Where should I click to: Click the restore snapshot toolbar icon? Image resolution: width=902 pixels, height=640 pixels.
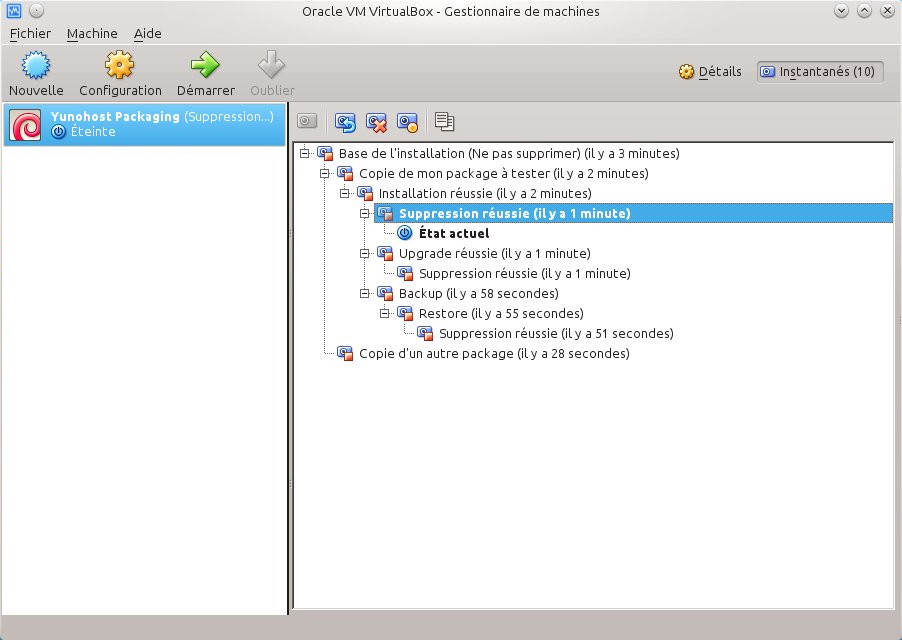point(345,122)
